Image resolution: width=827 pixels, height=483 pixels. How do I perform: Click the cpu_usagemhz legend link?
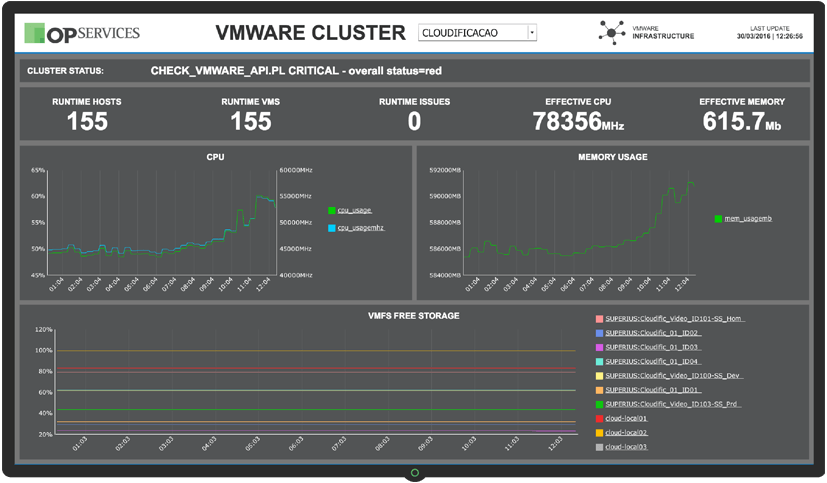(x=361, y=228)
